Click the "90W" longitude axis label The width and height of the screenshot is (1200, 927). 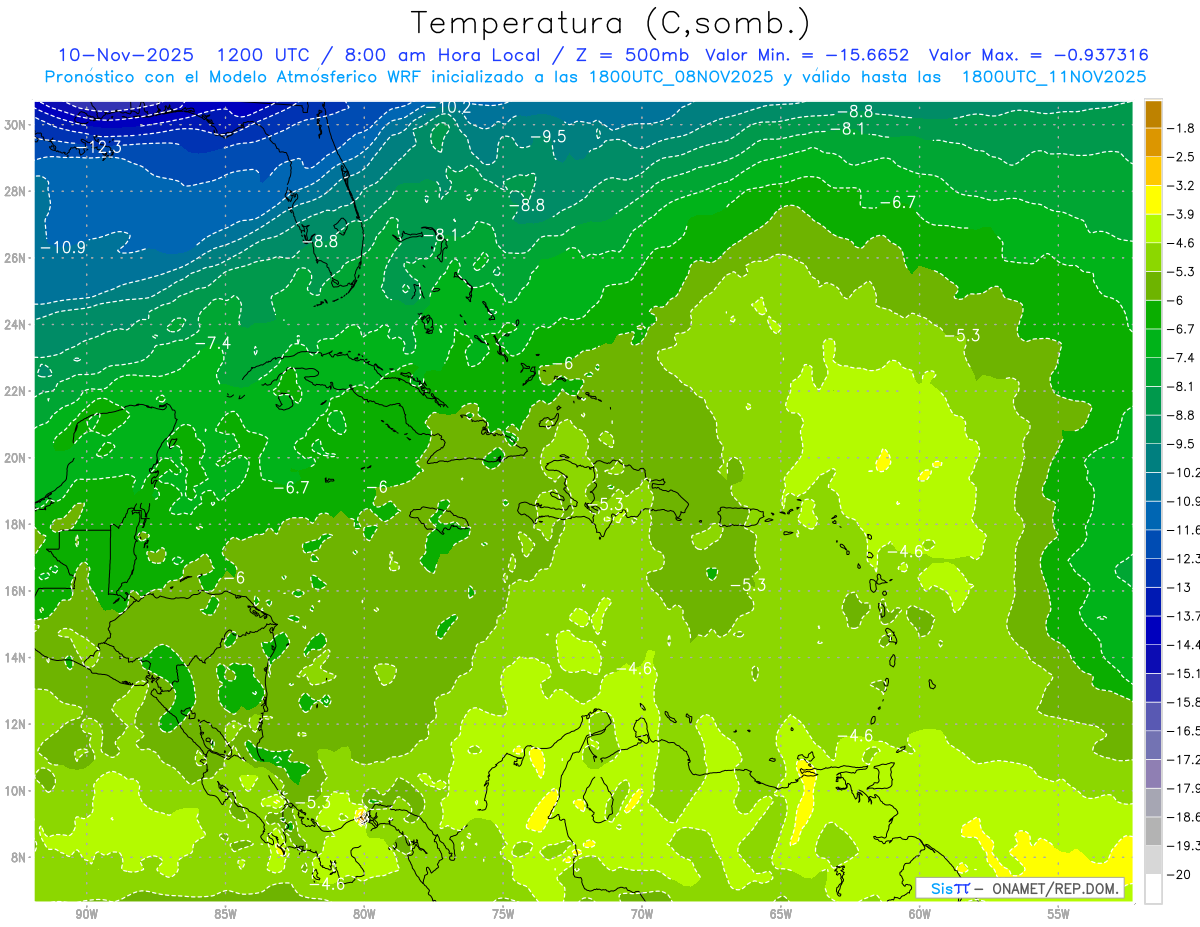pos(87,915)
